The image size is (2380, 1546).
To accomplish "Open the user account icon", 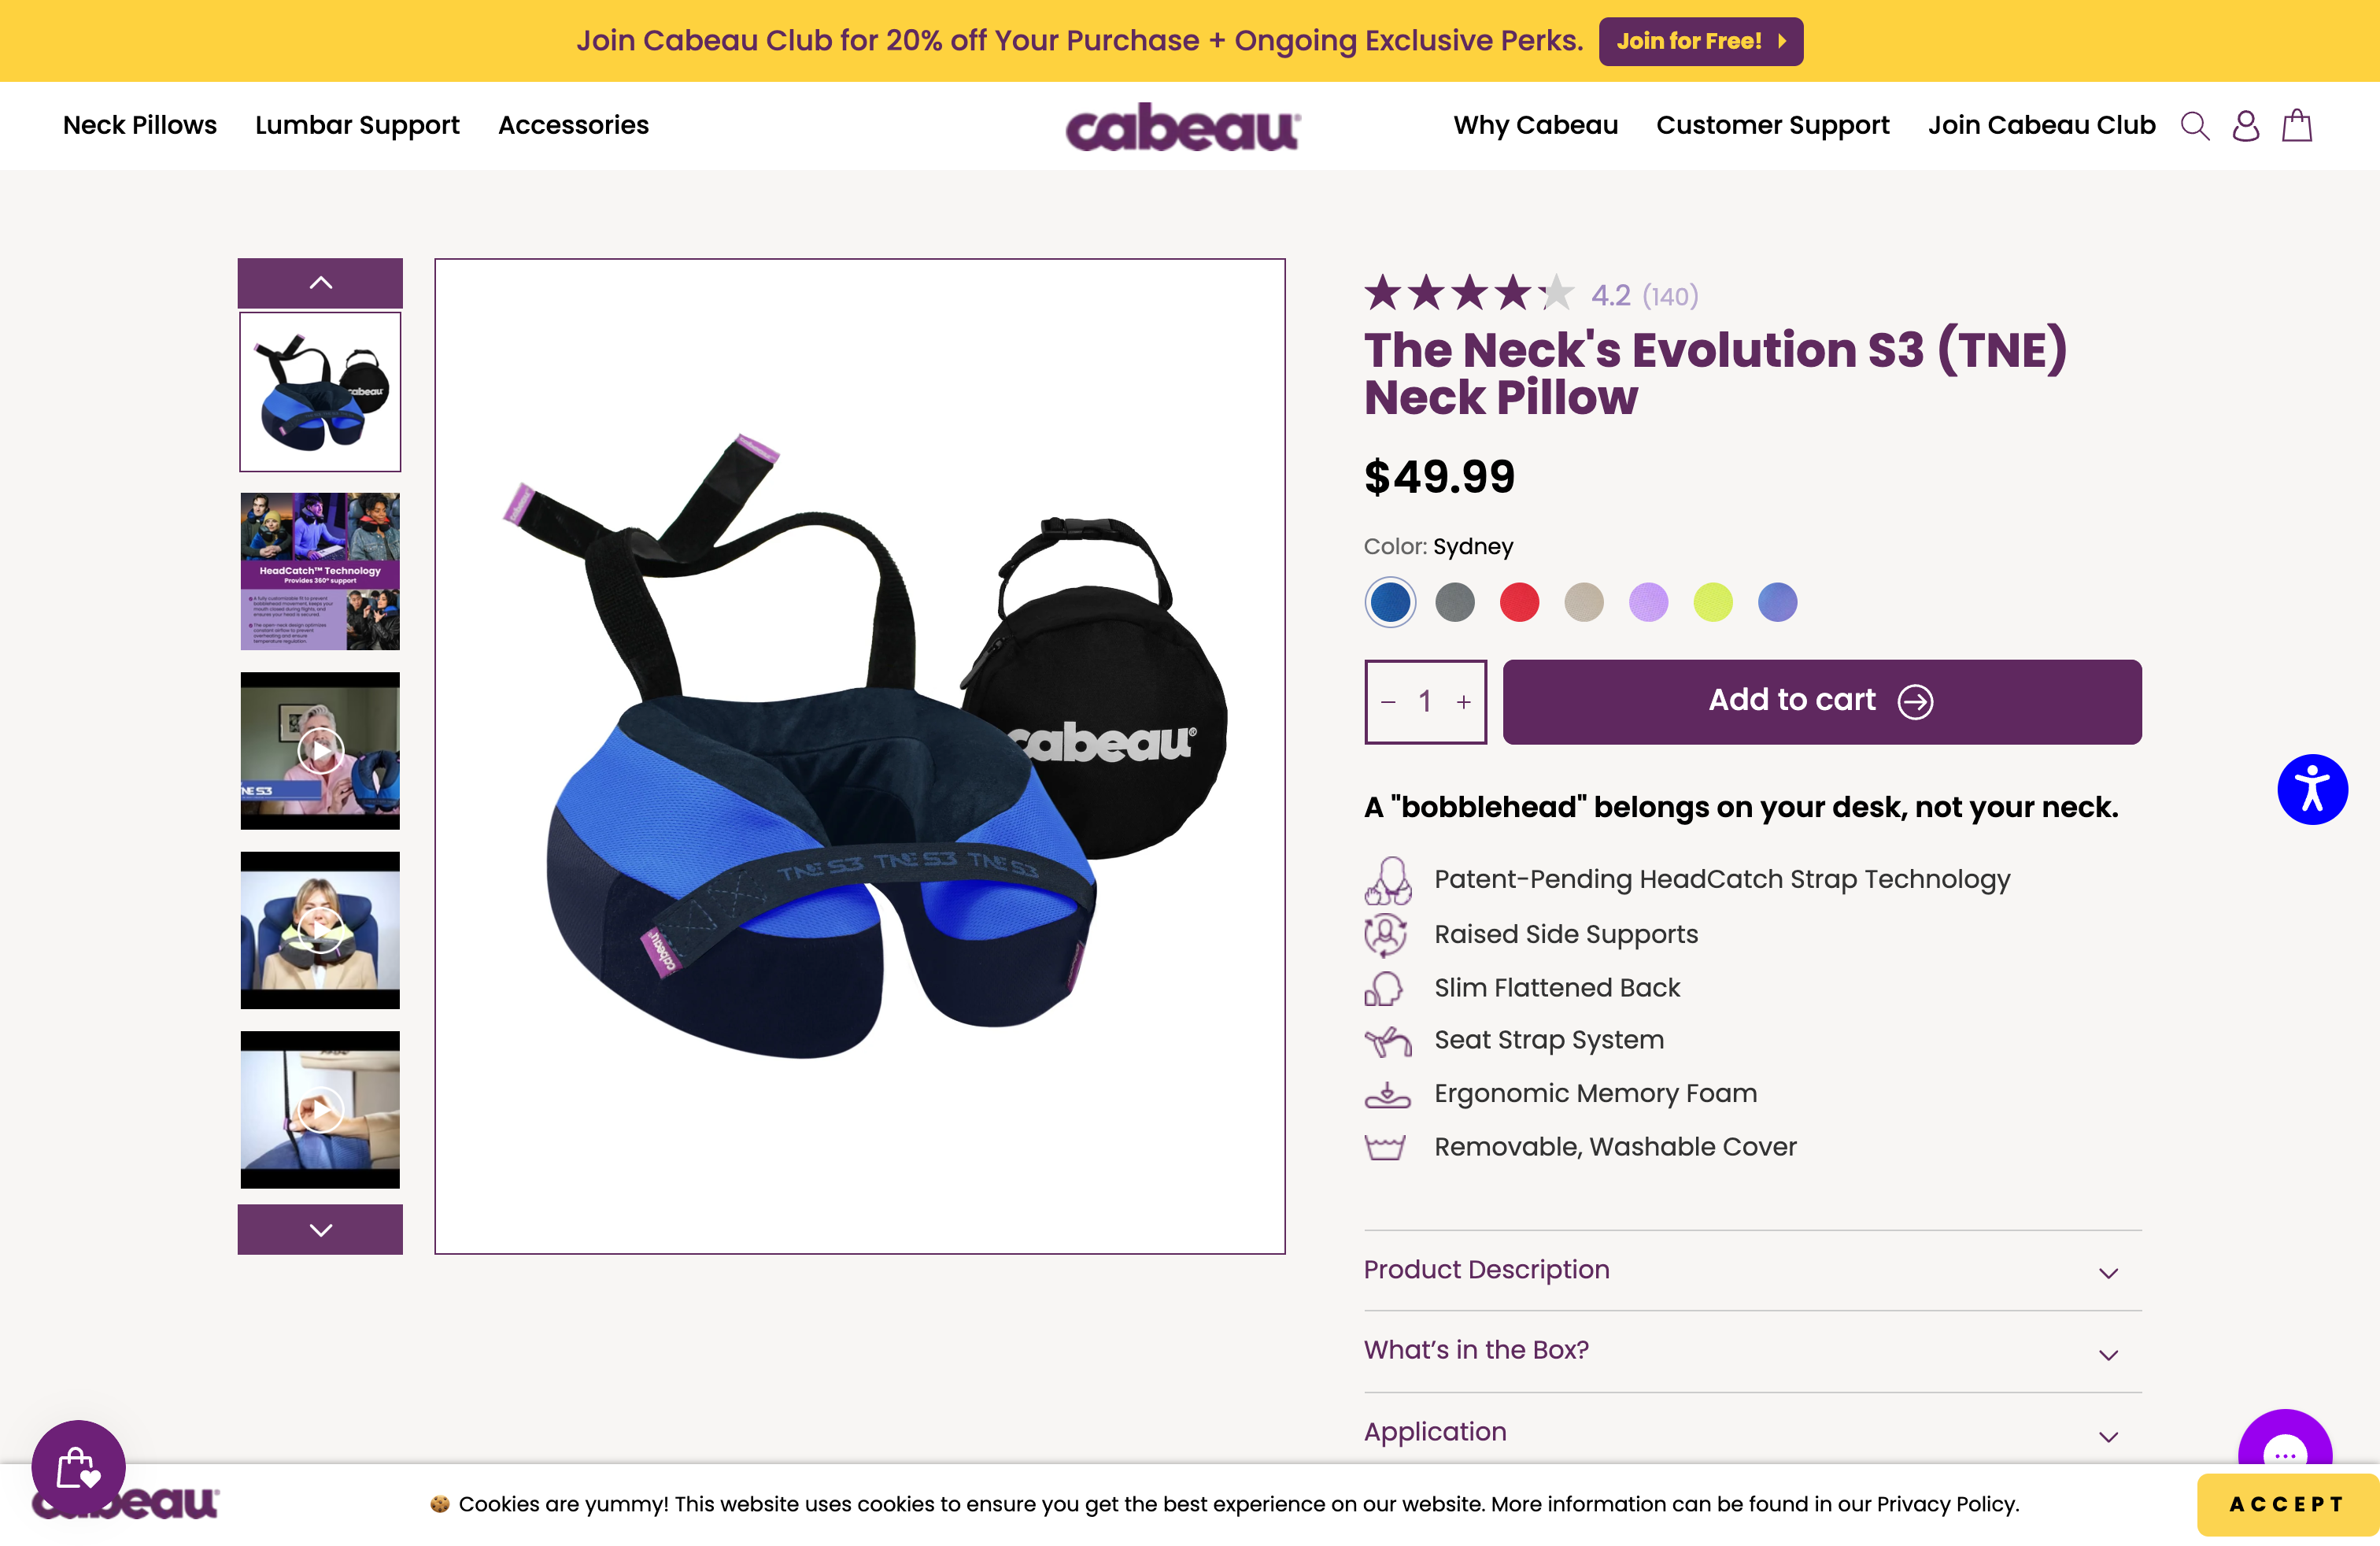I will click(x=2246, y=126).
